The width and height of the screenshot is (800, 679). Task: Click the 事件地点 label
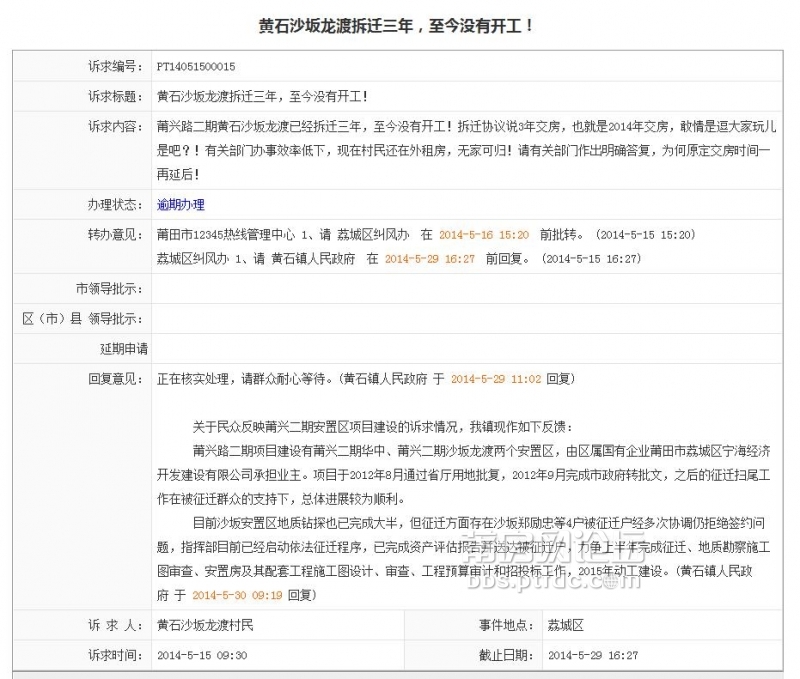[506, 625]
